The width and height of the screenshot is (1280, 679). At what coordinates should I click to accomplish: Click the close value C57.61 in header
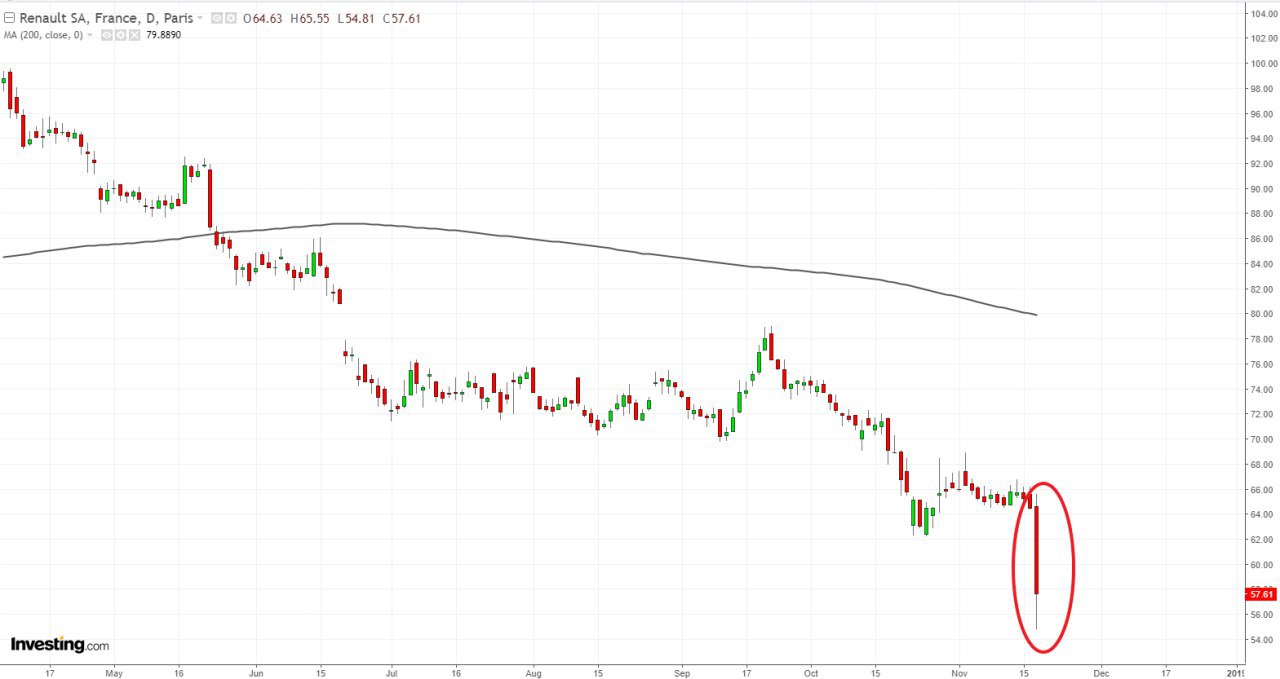click(402, 18)
